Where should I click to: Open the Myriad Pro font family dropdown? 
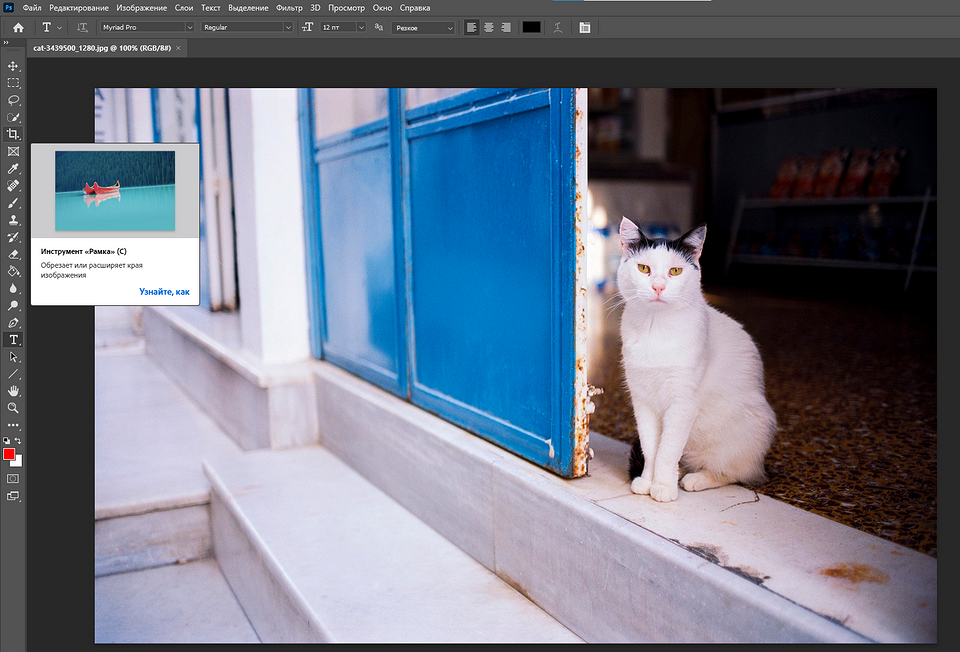click(x=147, y=27)
